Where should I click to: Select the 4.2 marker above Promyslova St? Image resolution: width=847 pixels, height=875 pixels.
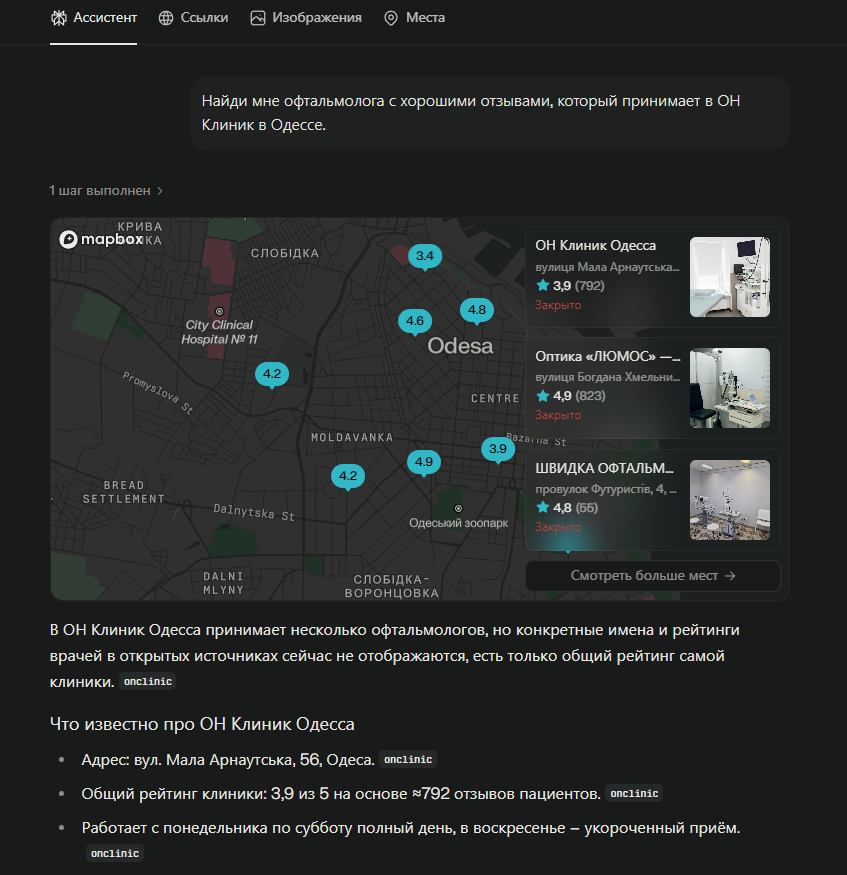coord(271,374)
